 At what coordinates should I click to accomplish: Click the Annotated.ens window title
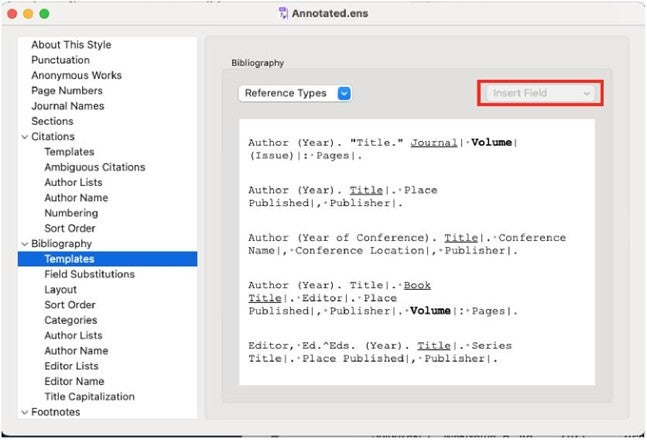[x=330, y=13]
